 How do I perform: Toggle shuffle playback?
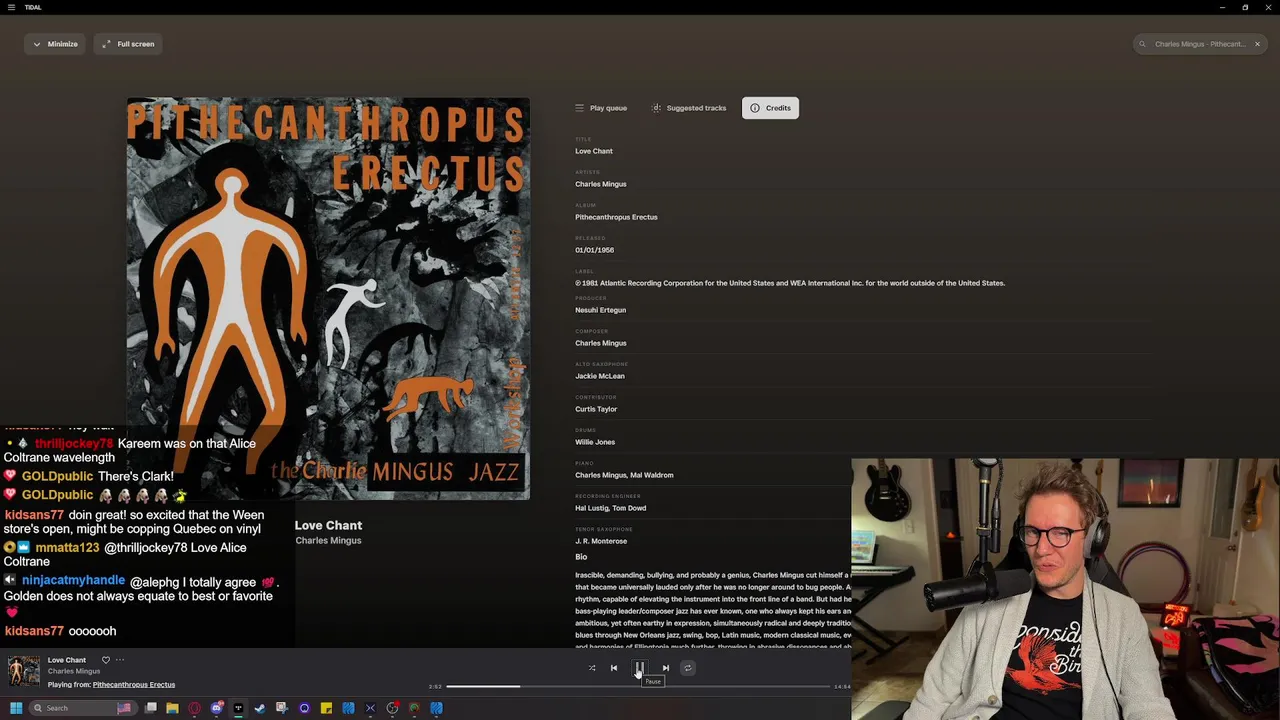(592, 668)
